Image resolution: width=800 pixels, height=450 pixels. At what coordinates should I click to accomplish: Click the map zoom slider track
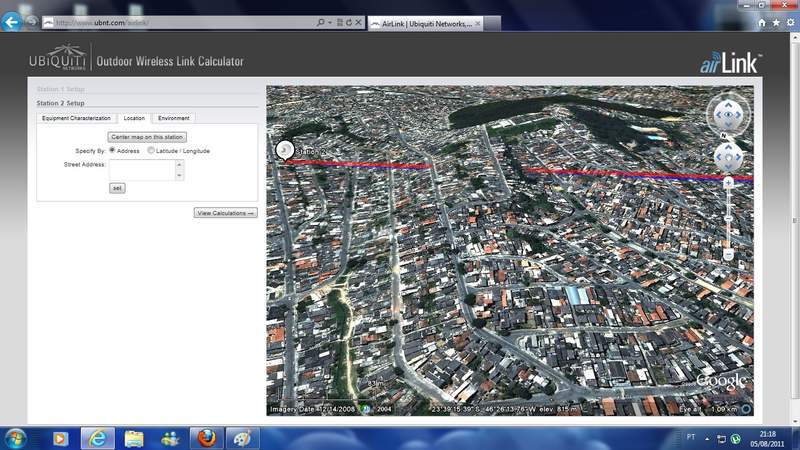click(728, 220)
